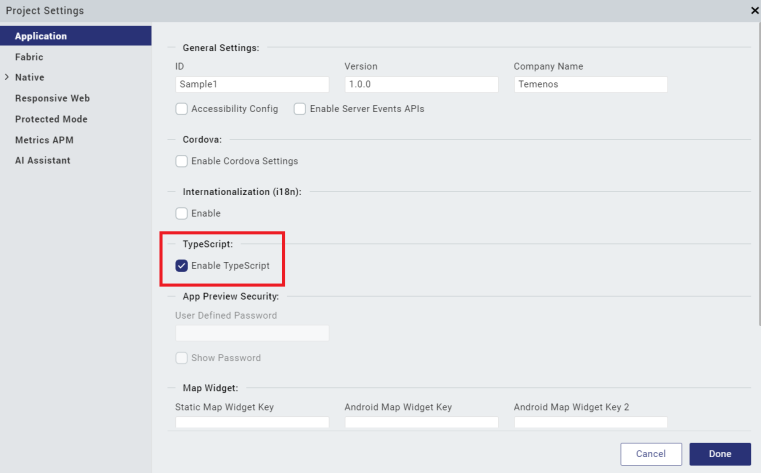
Task: Edit the Company Name field
Action: pyautogui.click(x=590, y=85)
